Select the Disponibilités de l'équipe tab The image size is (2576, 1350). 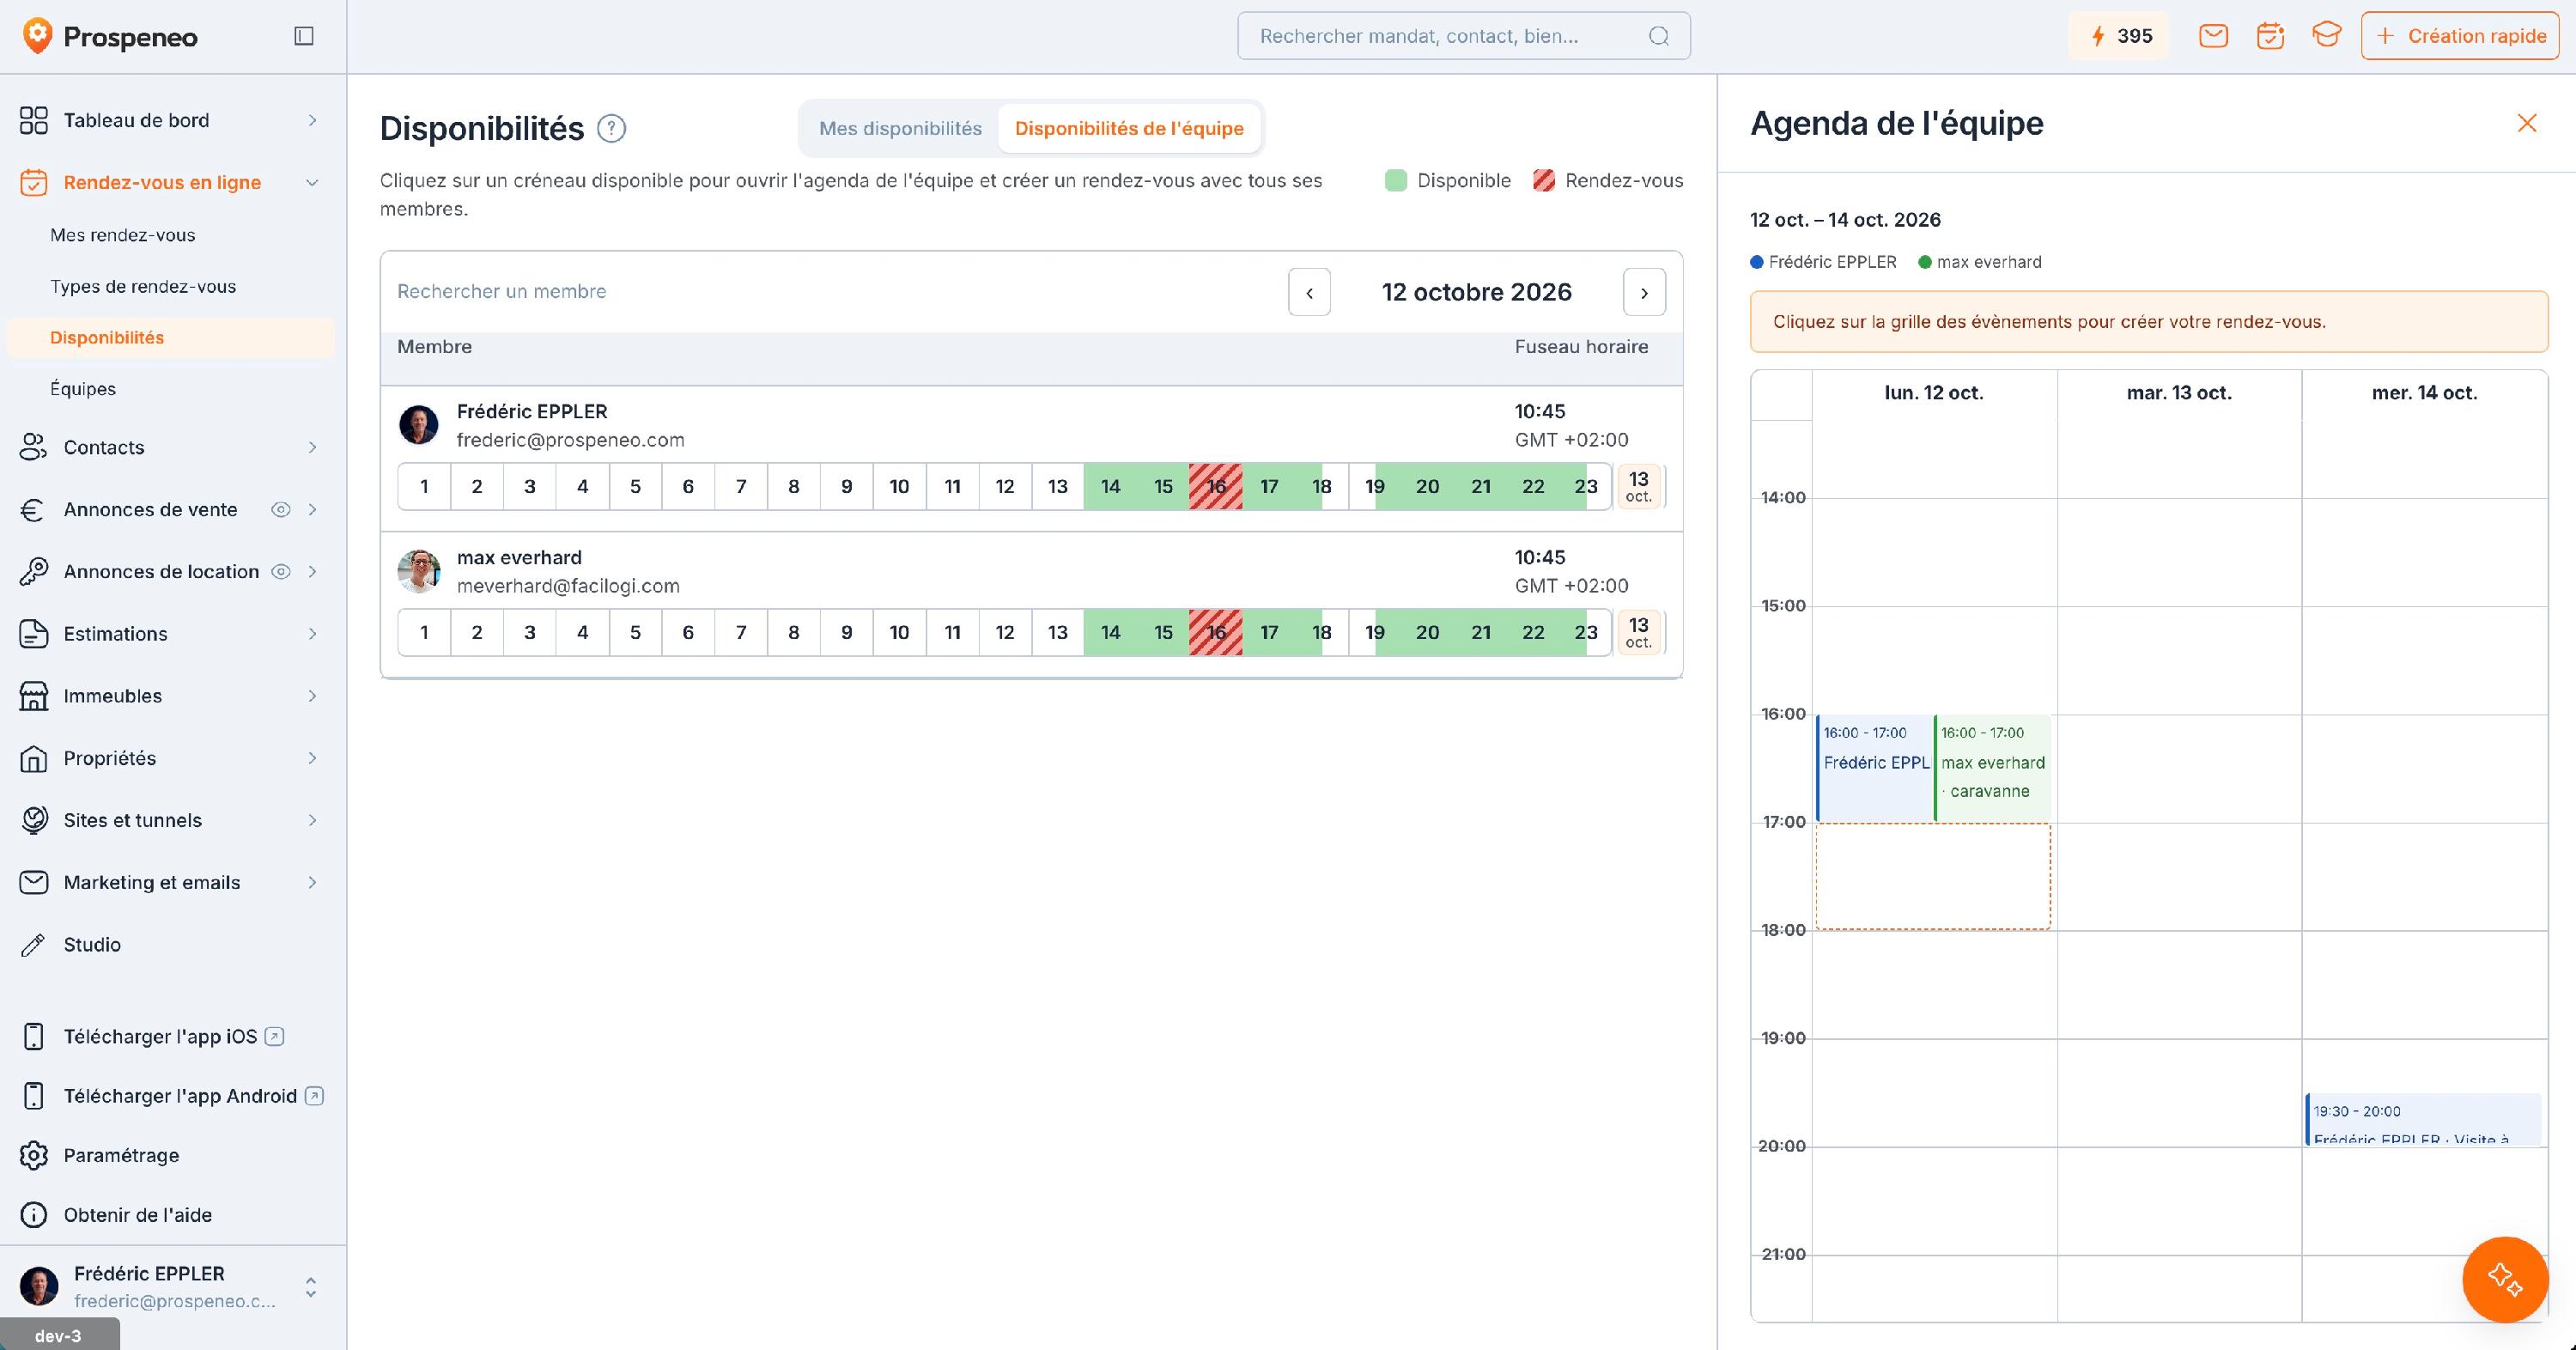click(1129, 128)
